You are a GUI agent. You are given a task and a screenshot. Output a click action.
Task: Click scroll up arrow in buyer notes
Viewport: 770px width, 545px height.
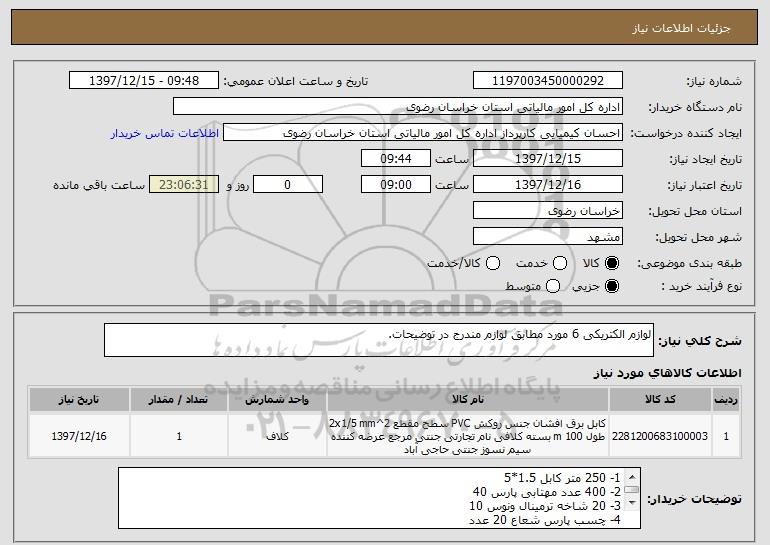tap(632, 477)
